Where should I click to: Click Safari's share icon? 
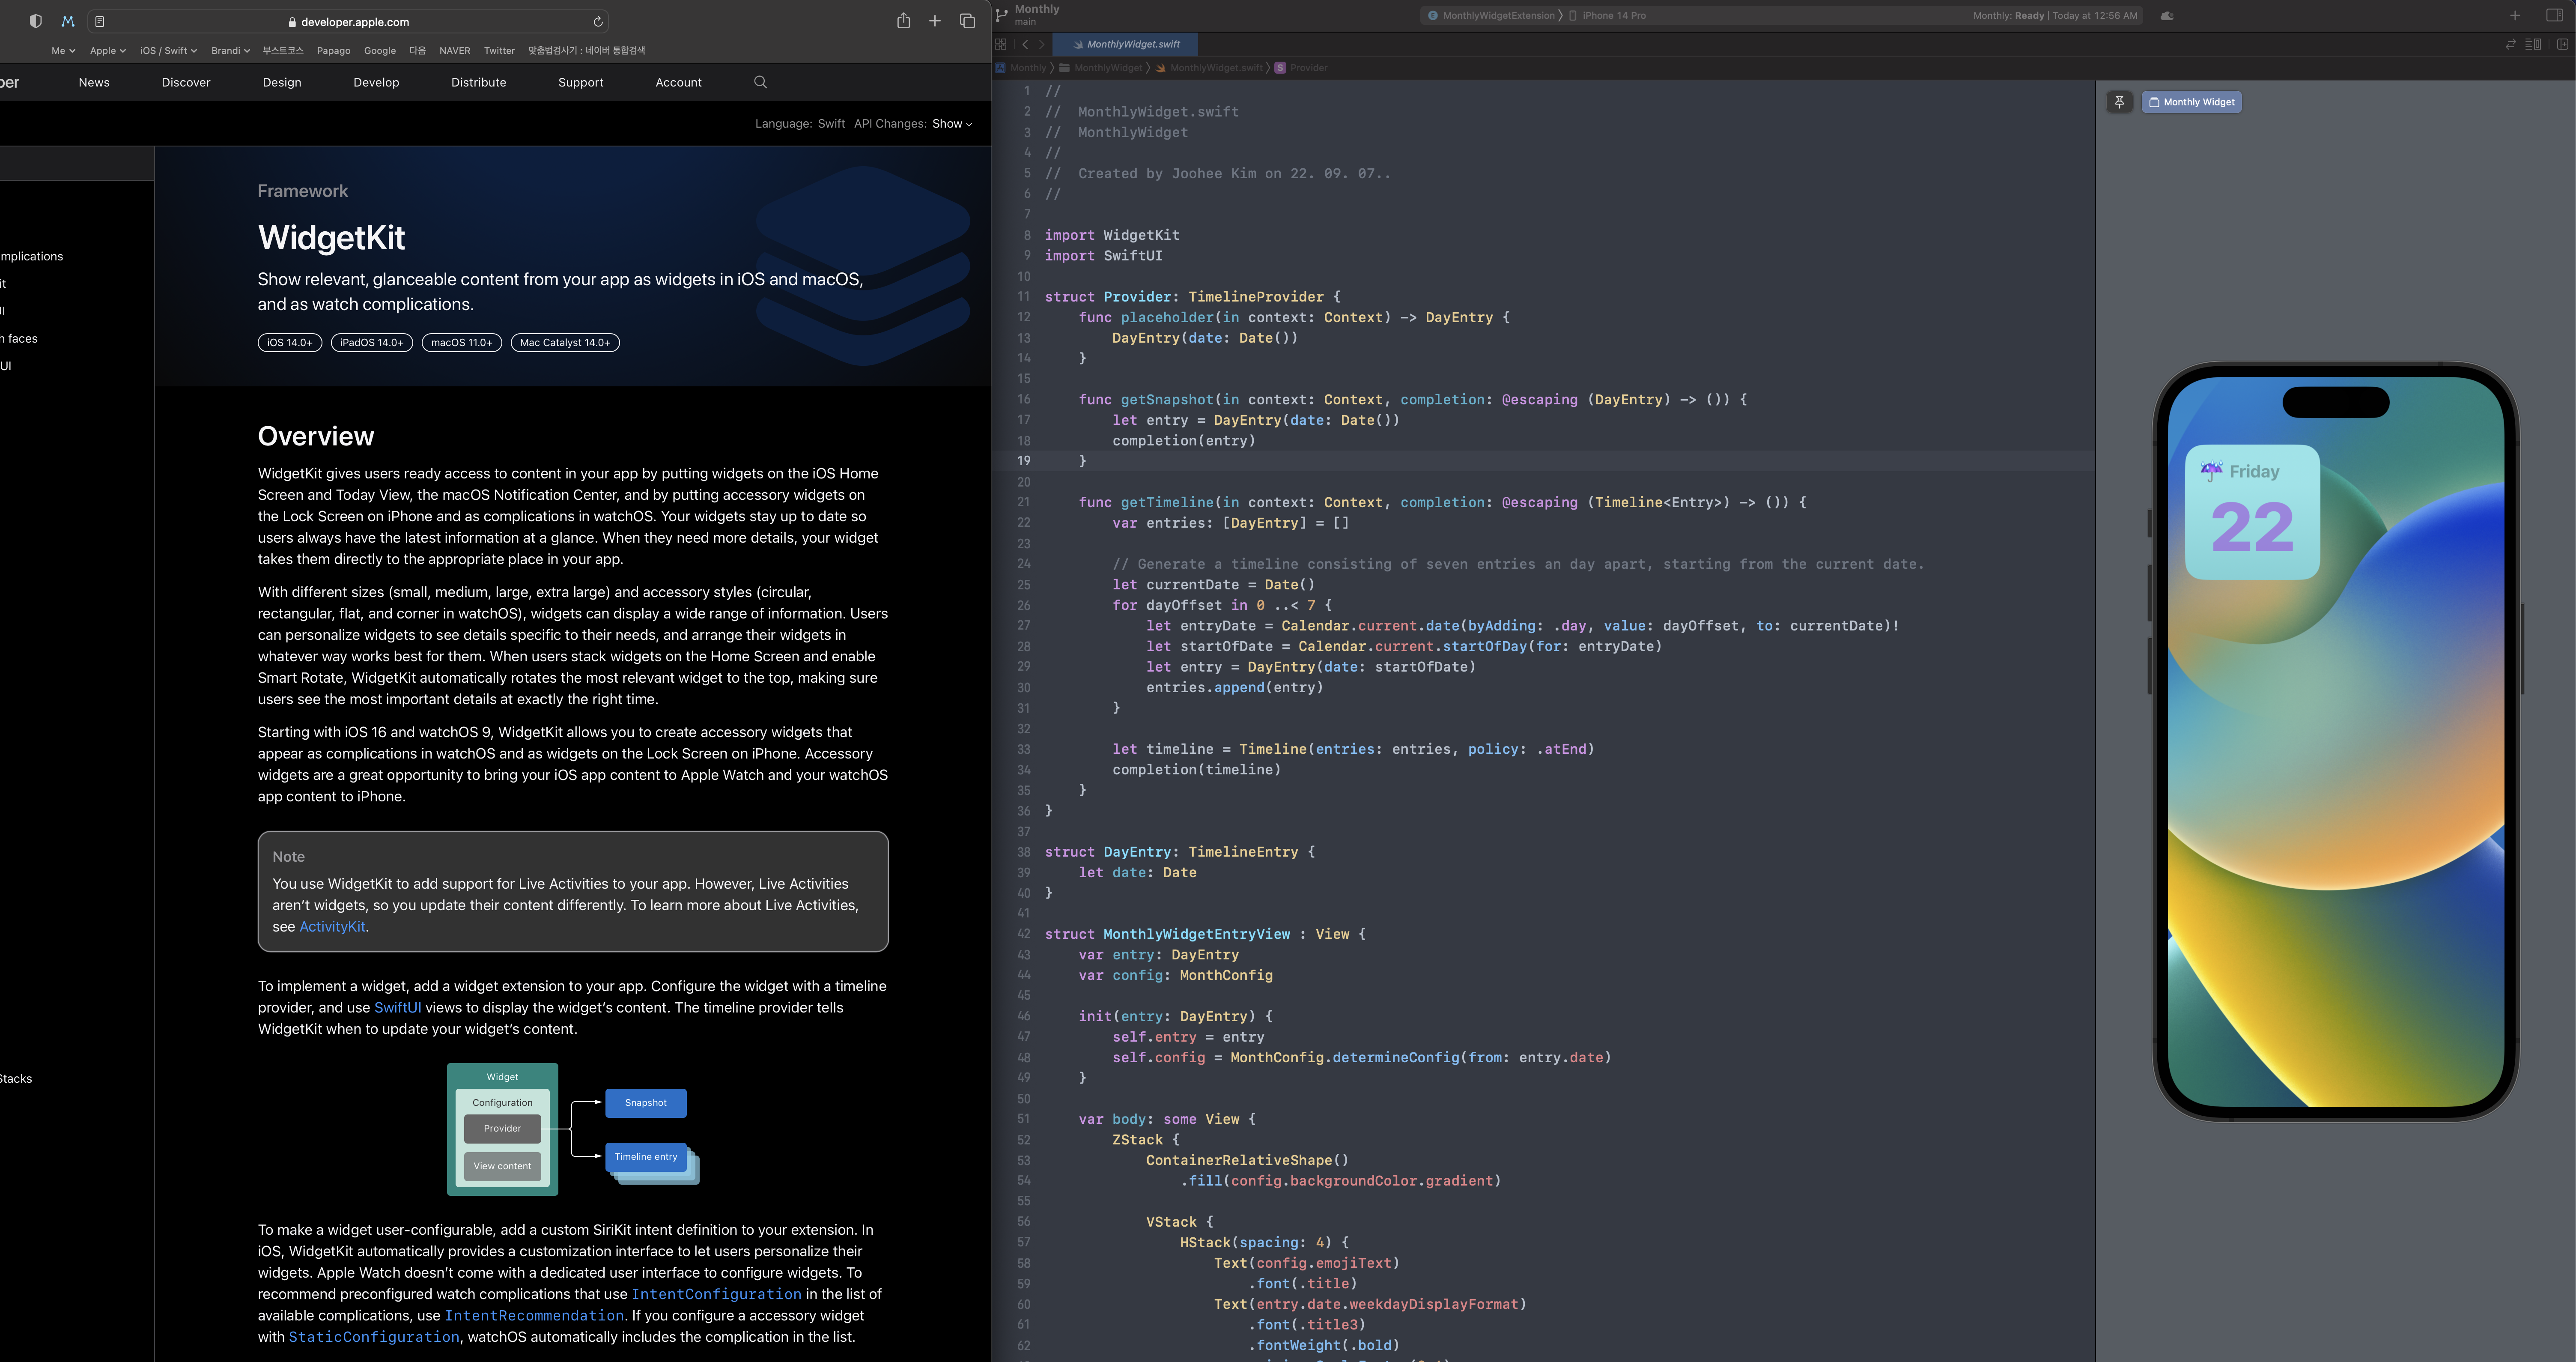click(903, 21)
